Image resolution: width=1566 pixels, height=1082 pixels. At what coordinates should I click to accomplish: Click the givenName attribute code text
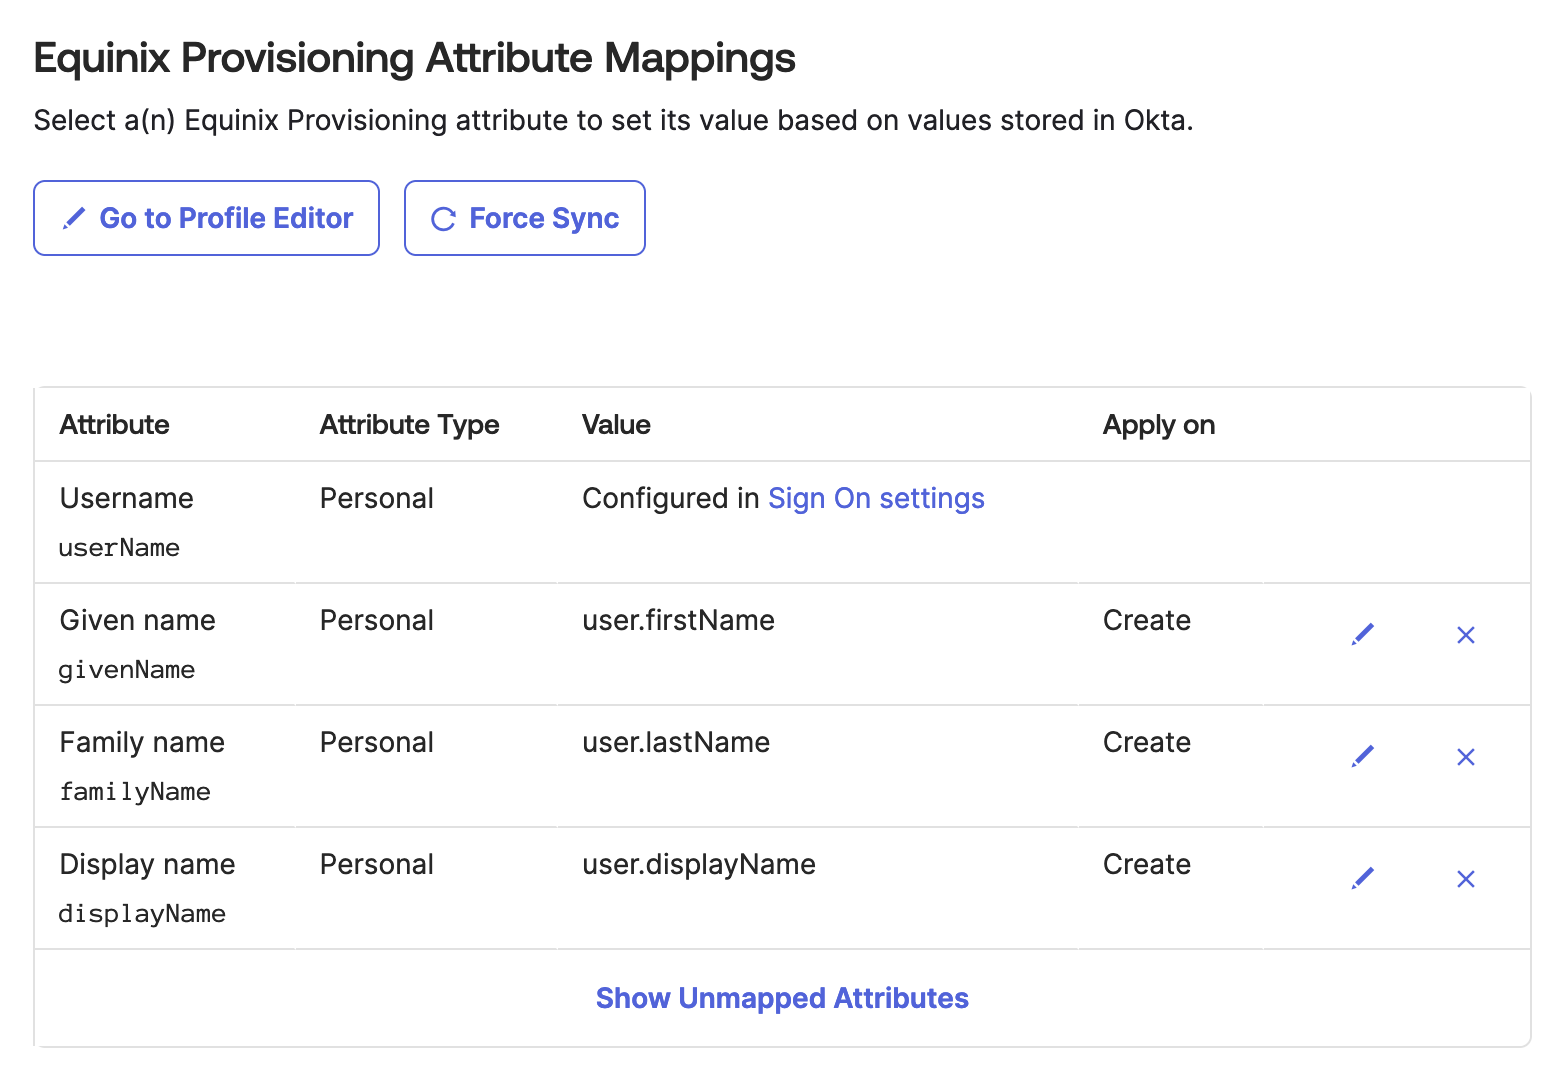(x=127, y=670)
